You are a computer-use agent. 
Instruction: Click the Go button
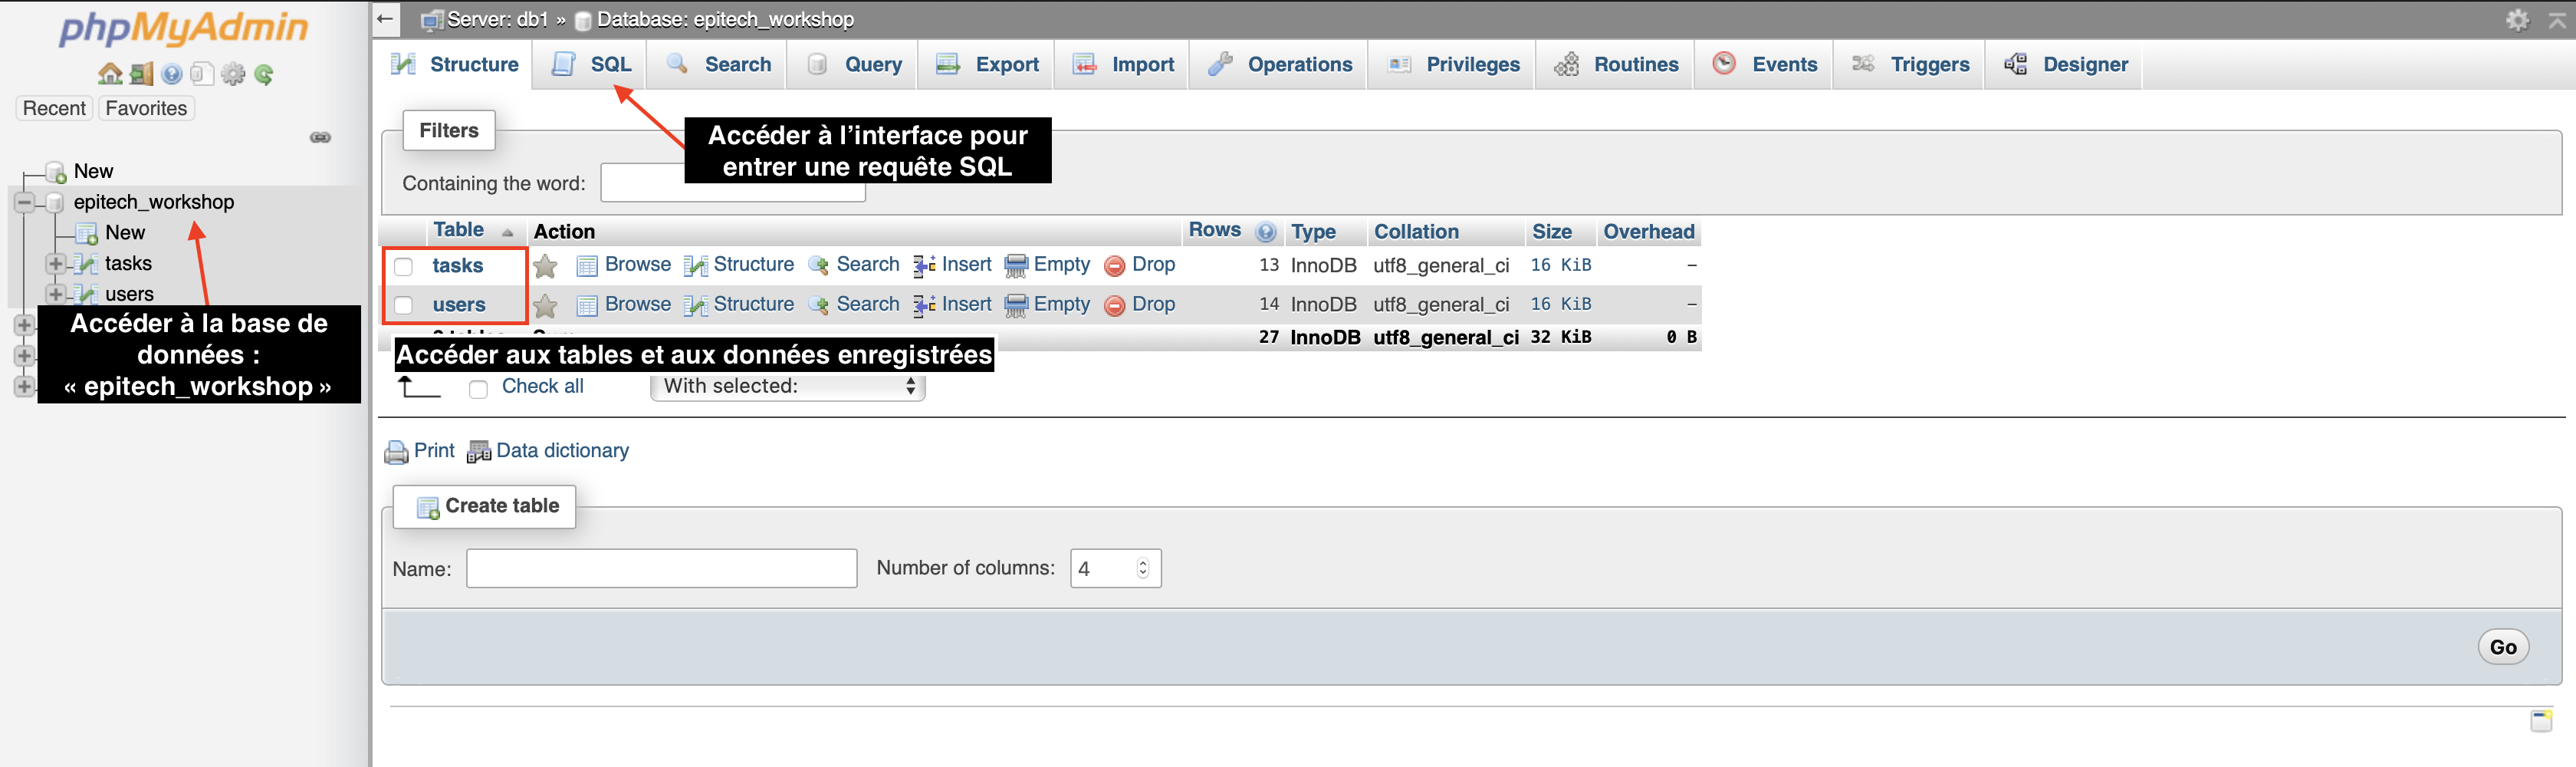pos(2503,647)
